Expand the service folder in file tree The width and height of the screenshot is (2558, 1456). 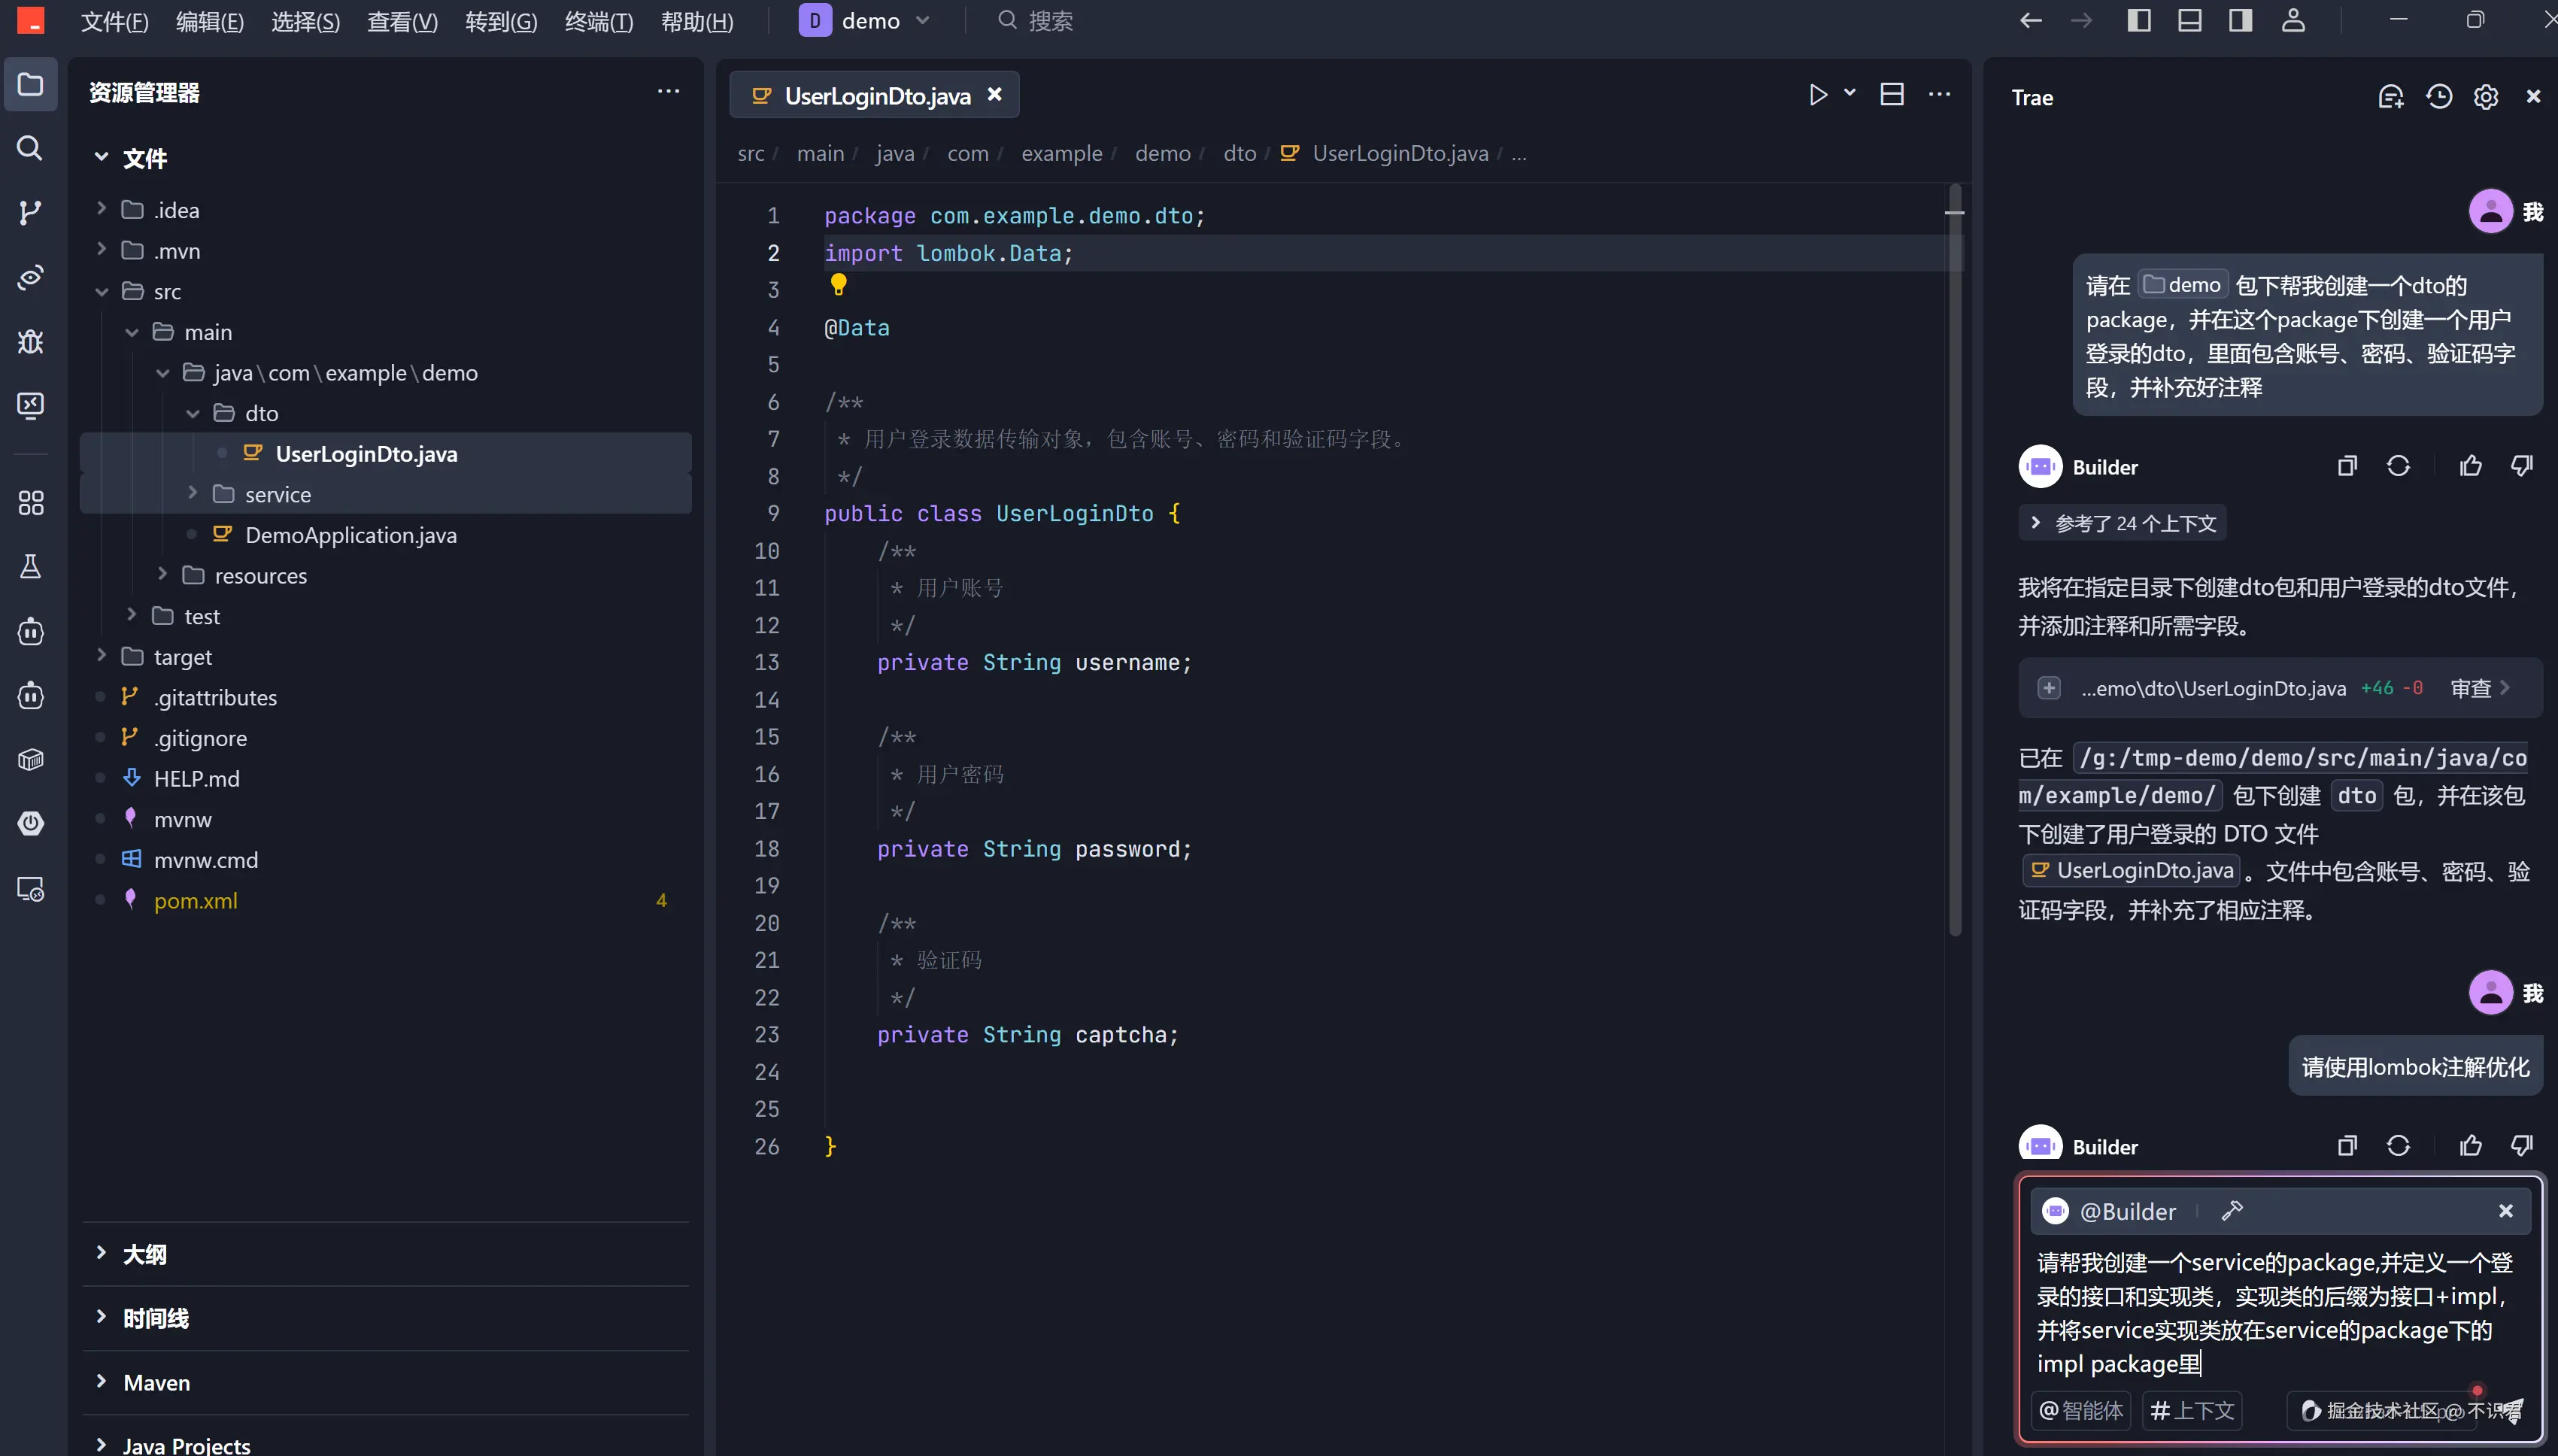[278, 494]
